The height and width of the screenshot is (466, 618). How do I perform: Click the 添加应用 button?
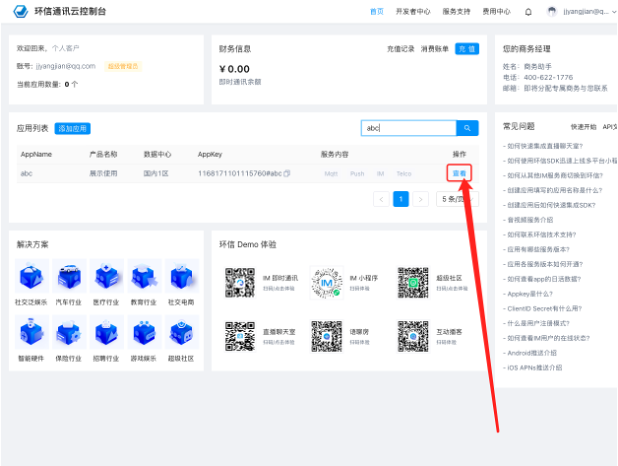coord(73,129)
